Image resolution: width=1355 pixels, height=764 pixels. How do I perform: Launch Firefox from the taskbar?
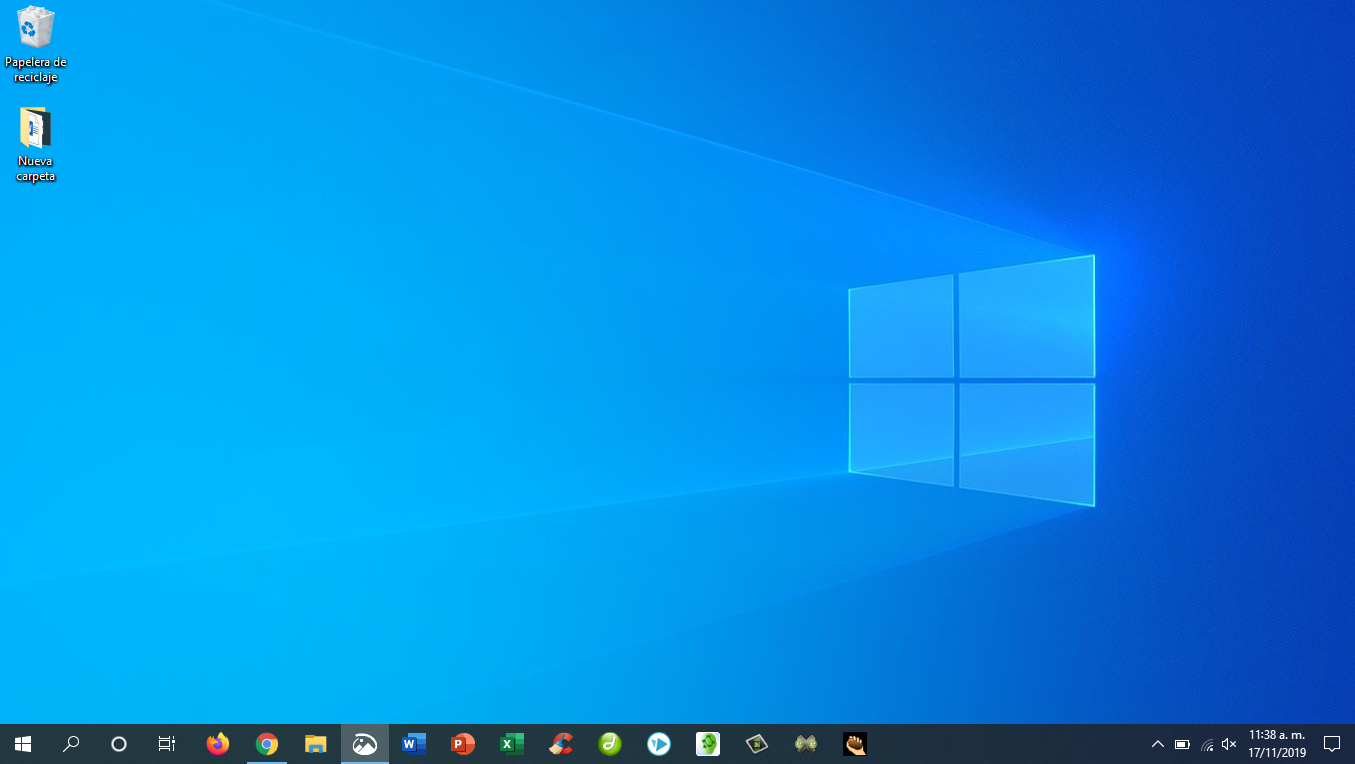[217, 744]
